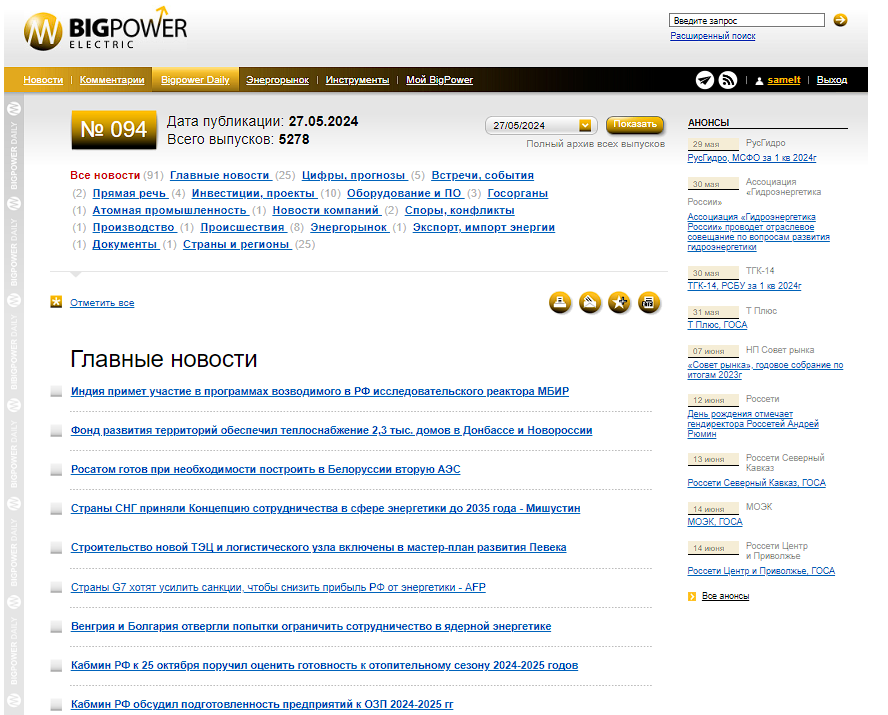
Task: Filter by Главные новости category
Action: point(220,175)
